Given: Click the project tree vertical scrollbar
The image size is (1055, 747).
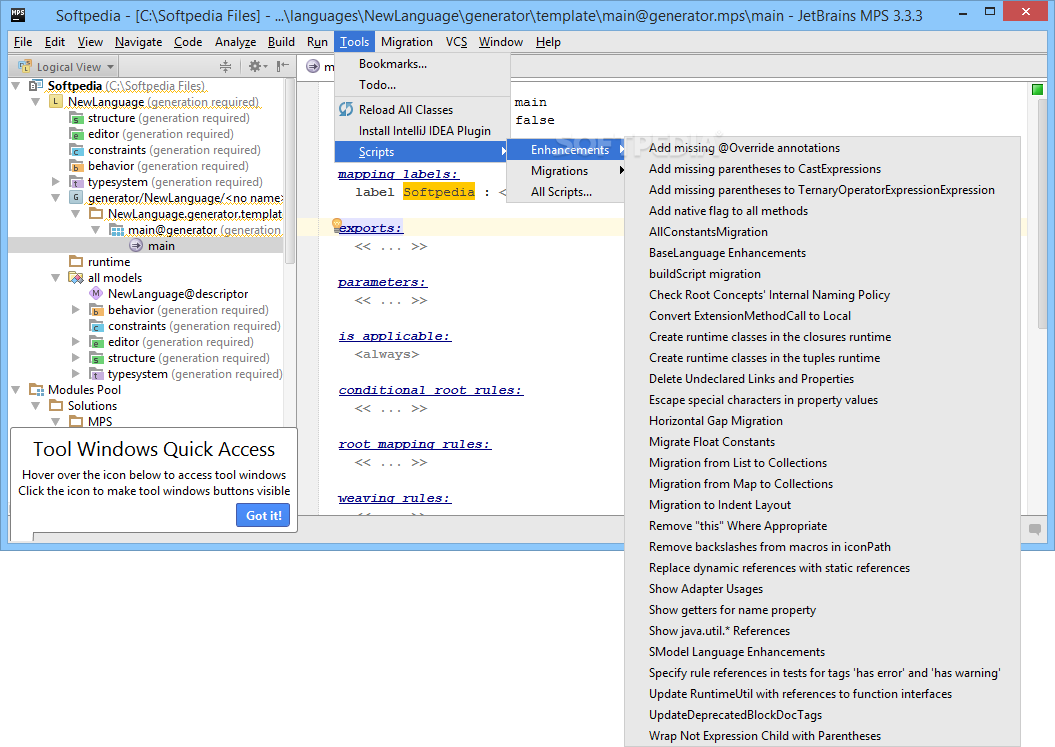Looking at the screenshot, I should pos(290,171).
